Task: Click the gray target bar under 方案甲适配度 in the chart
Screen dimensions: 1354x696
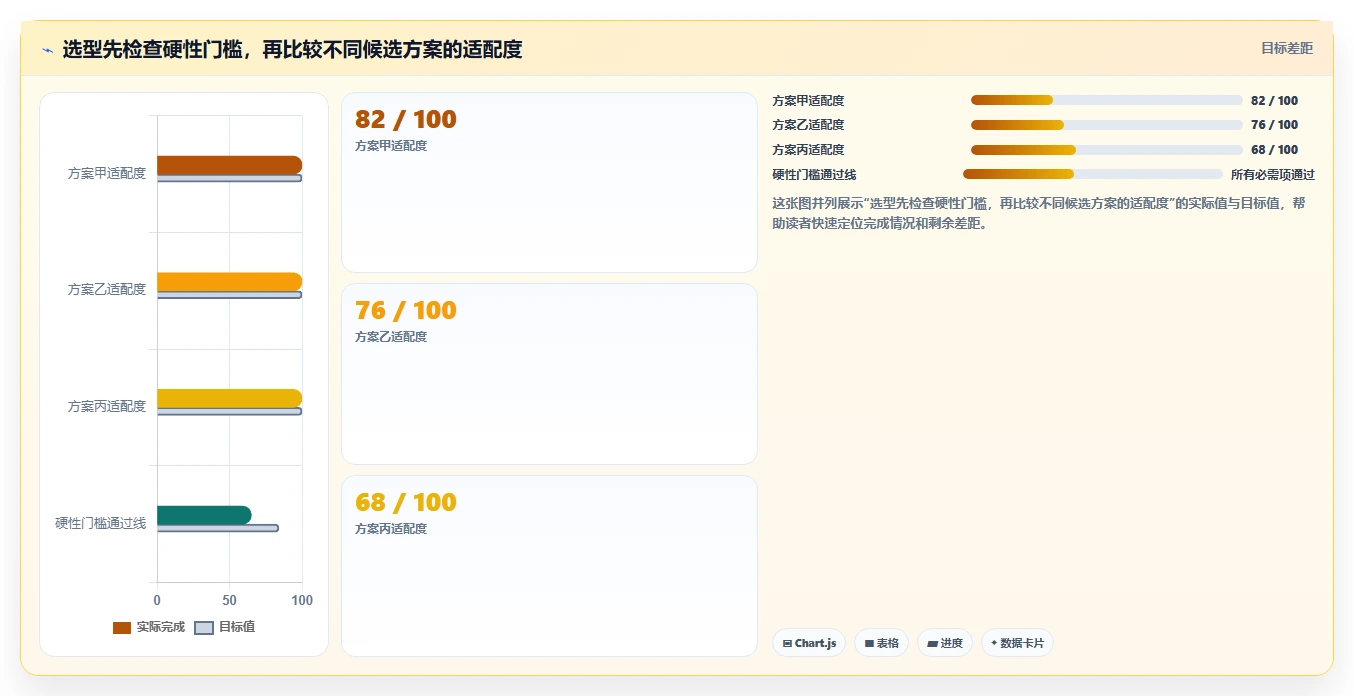Action: 229,179
